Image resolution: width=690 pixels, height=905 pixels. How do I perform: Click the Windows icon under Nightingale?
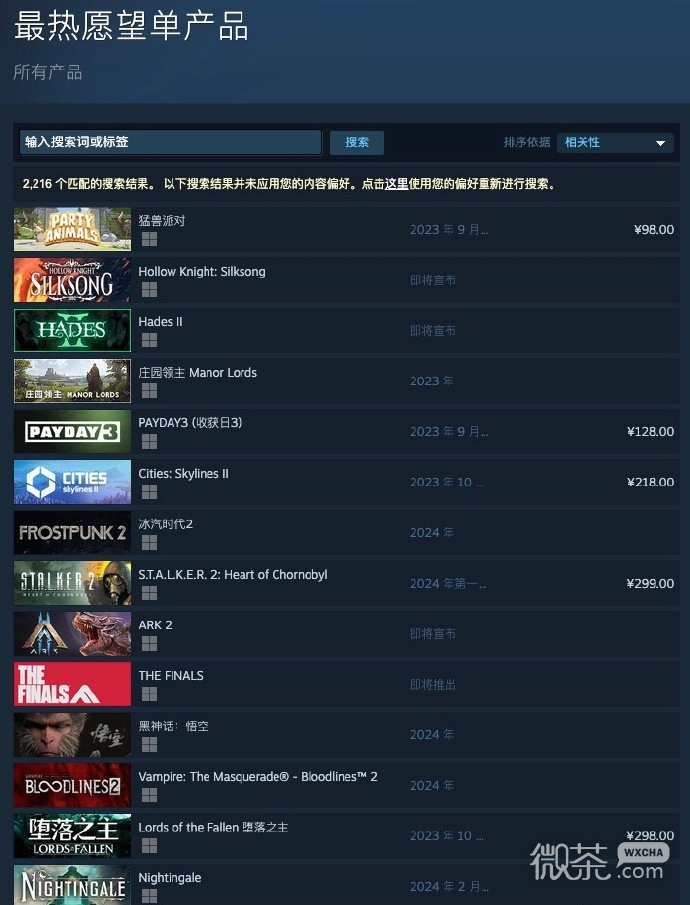pos(150,896)
